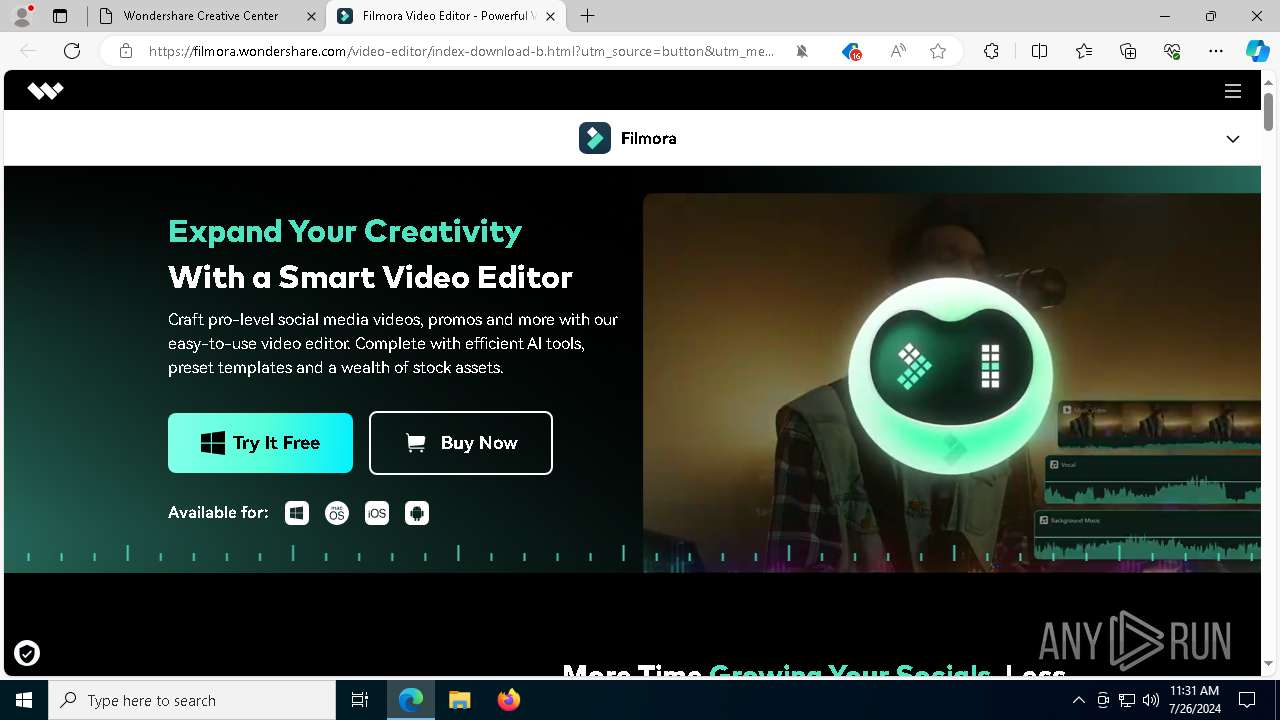Viewport: 1280px width, 720px height.
Task: Refresh the current page
Action: click(72, 51)
